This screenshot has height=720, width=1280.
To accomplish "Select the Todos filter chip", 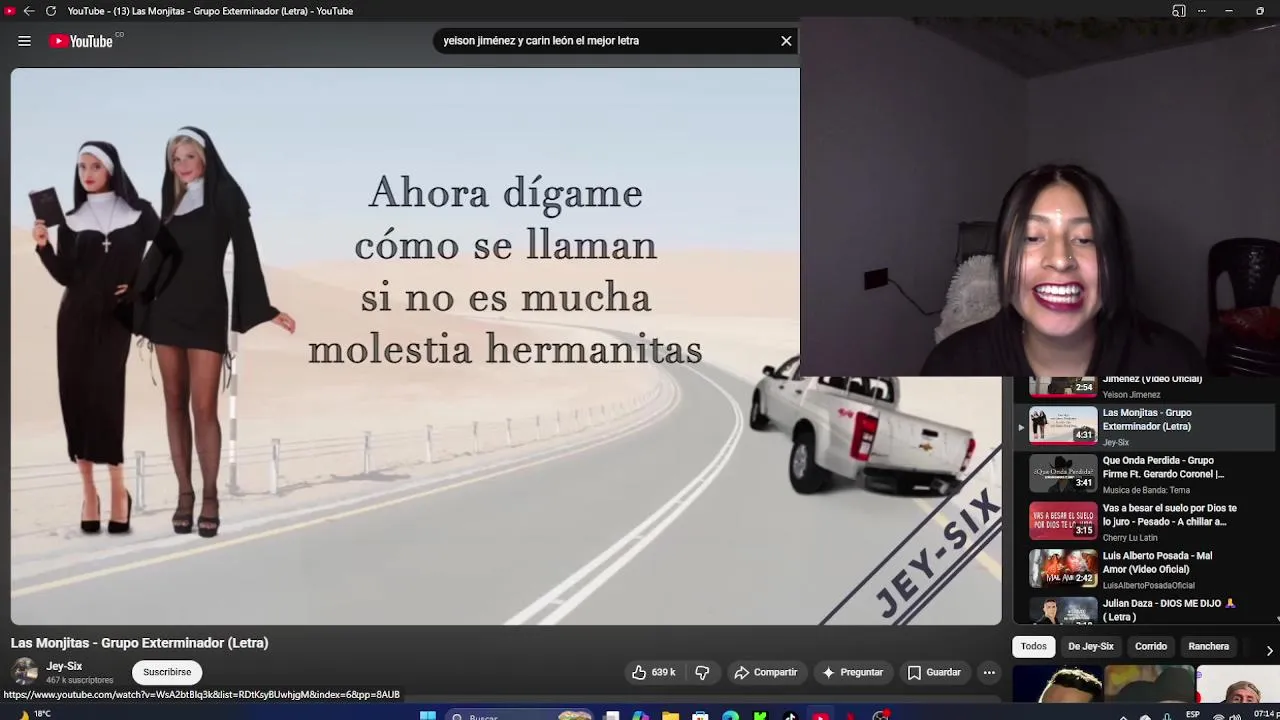I will (1034, 646).
